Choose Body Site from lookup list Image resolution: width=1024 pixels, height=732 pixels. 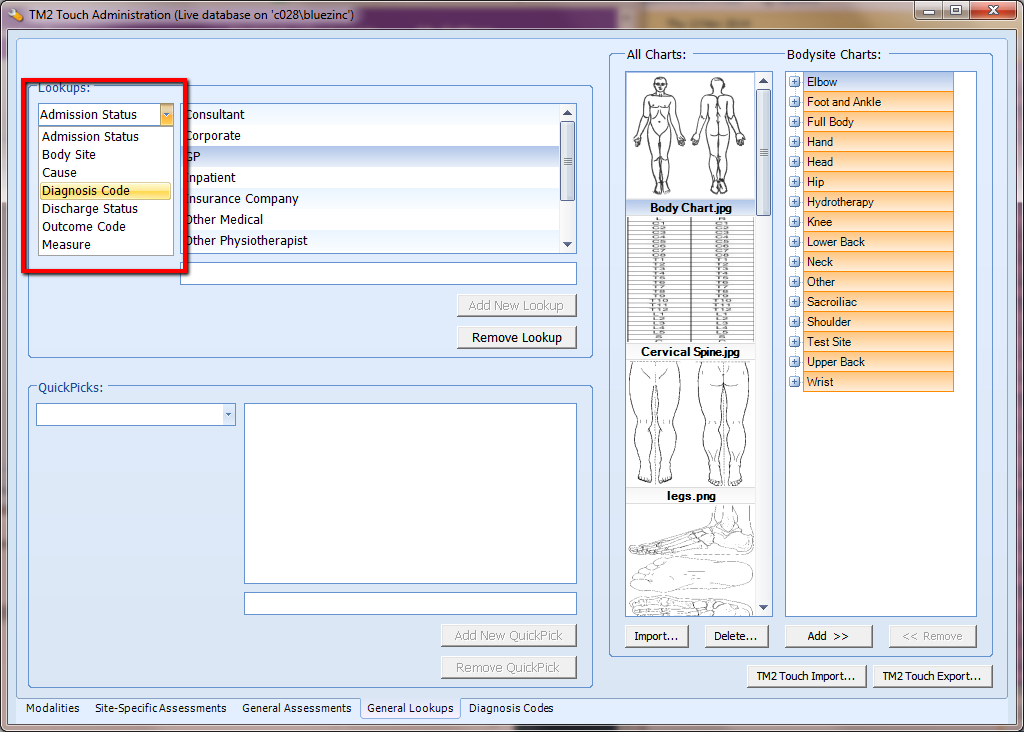click(105, 155)
